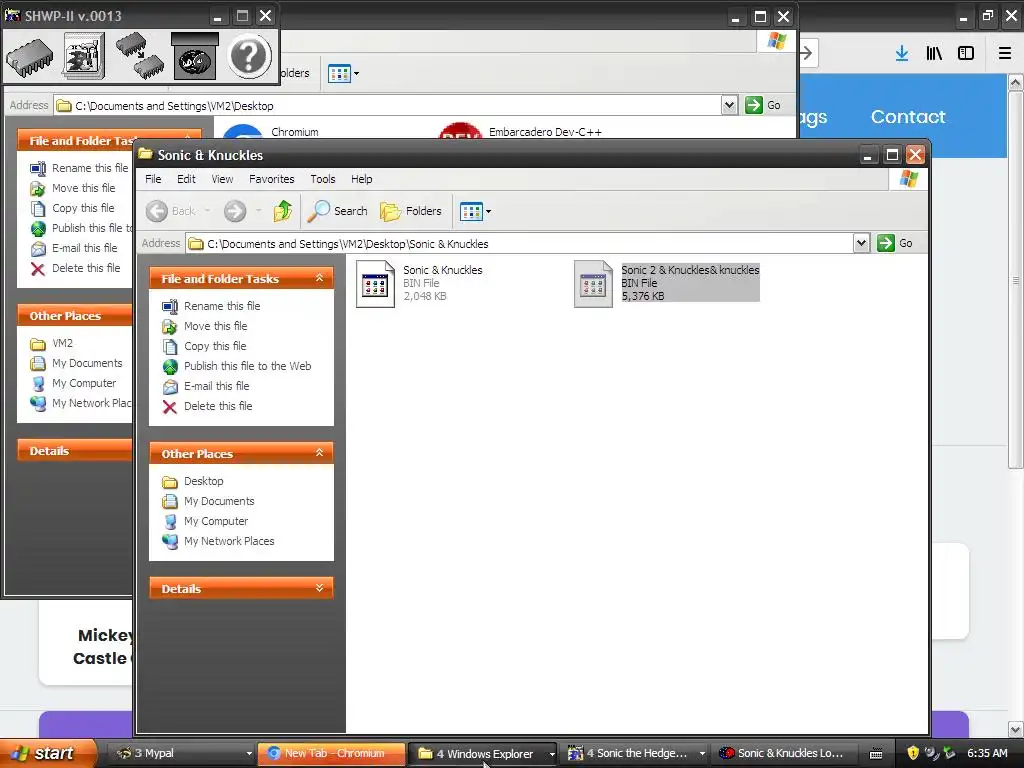Open the 4 Sonic the Hedgehog taskbar group
Image resolution: width=1024 pixels, height=768 pixels.
635,754
